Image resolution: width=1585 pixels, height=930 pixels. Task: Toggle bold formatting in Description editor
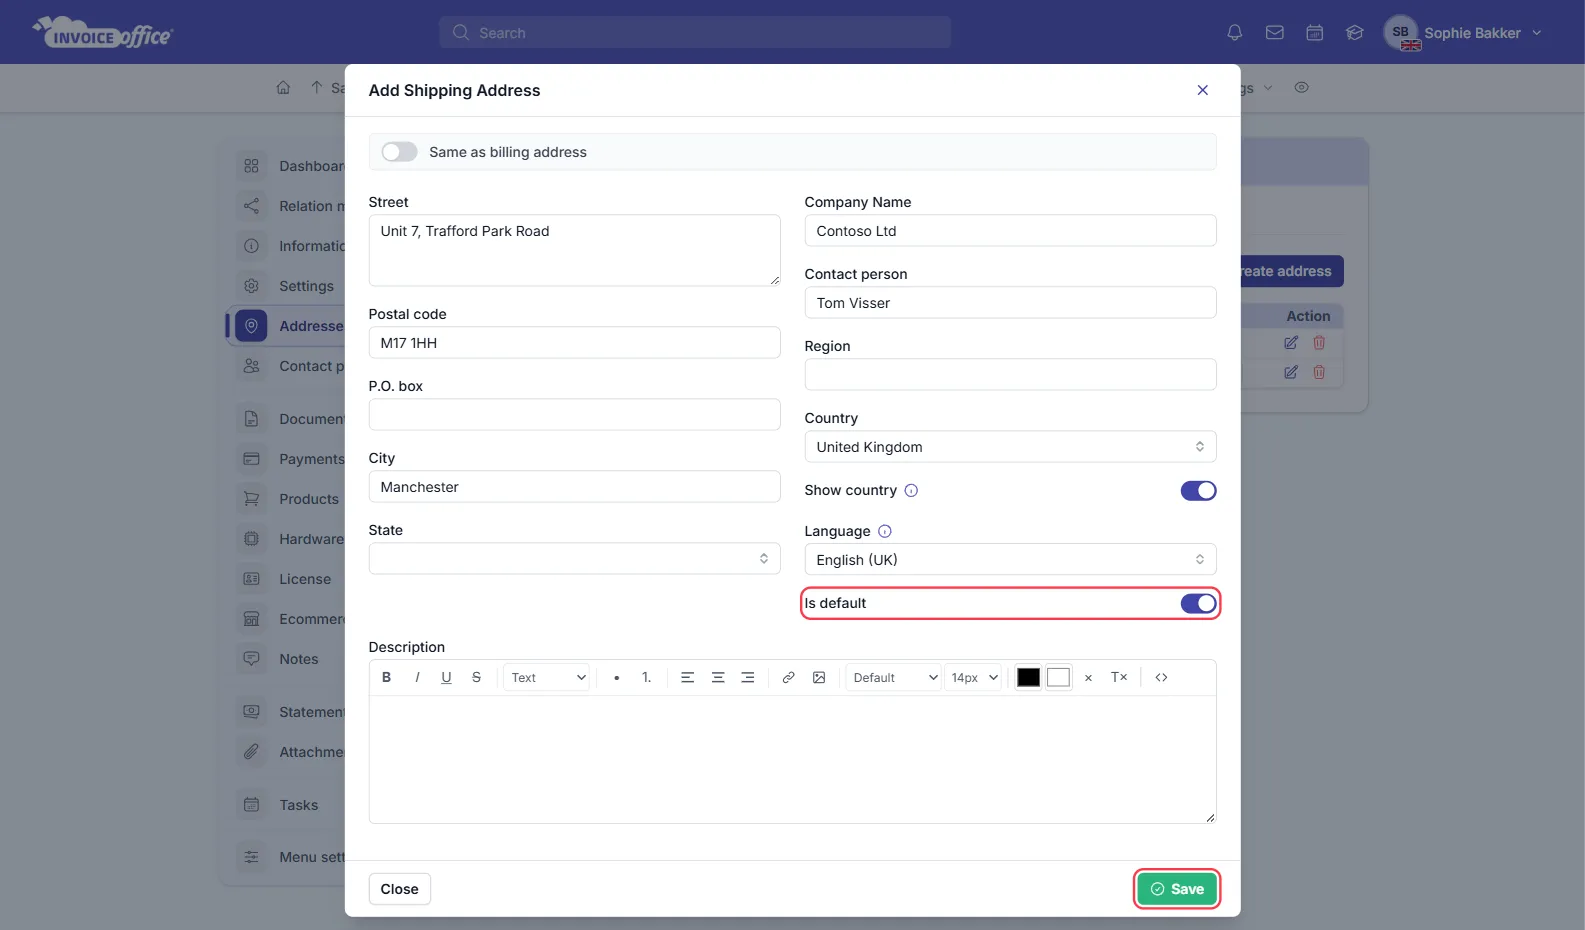386,678
